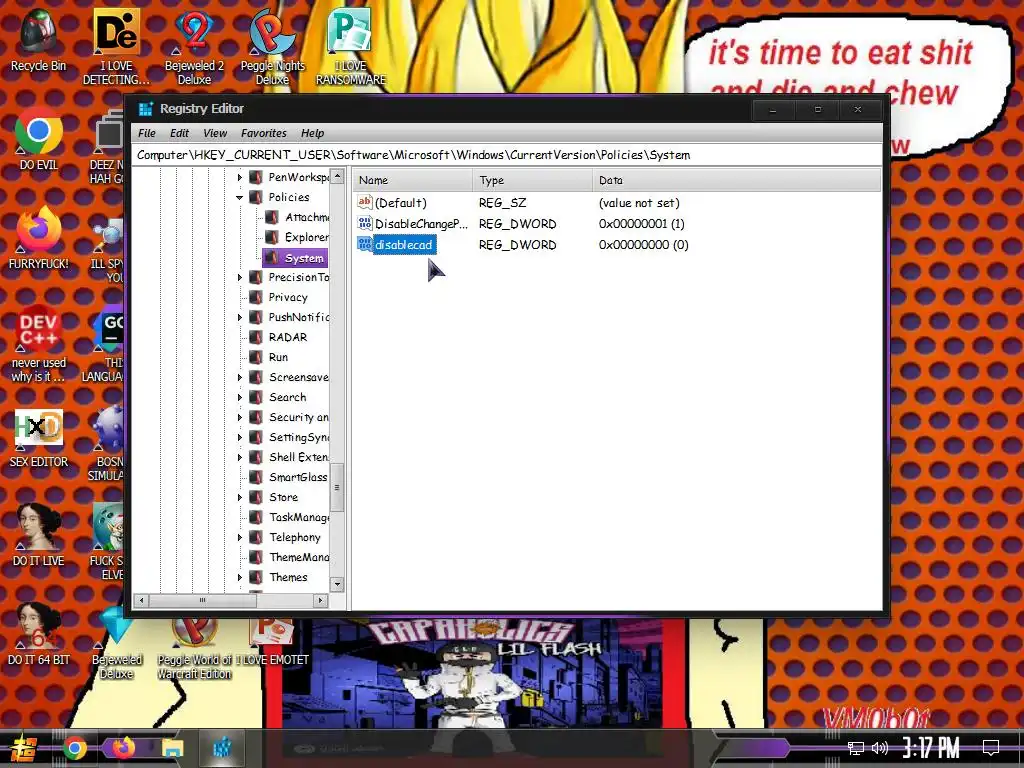Open the I LOVE DETECTING desktop icon

[x=116, y=46]
